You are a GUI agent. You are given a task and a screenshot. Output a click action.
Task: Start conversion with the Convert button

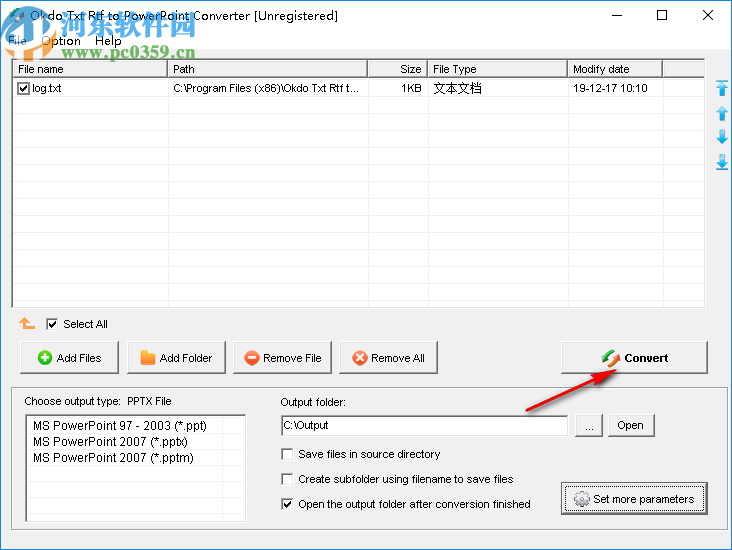pos(634,358)
